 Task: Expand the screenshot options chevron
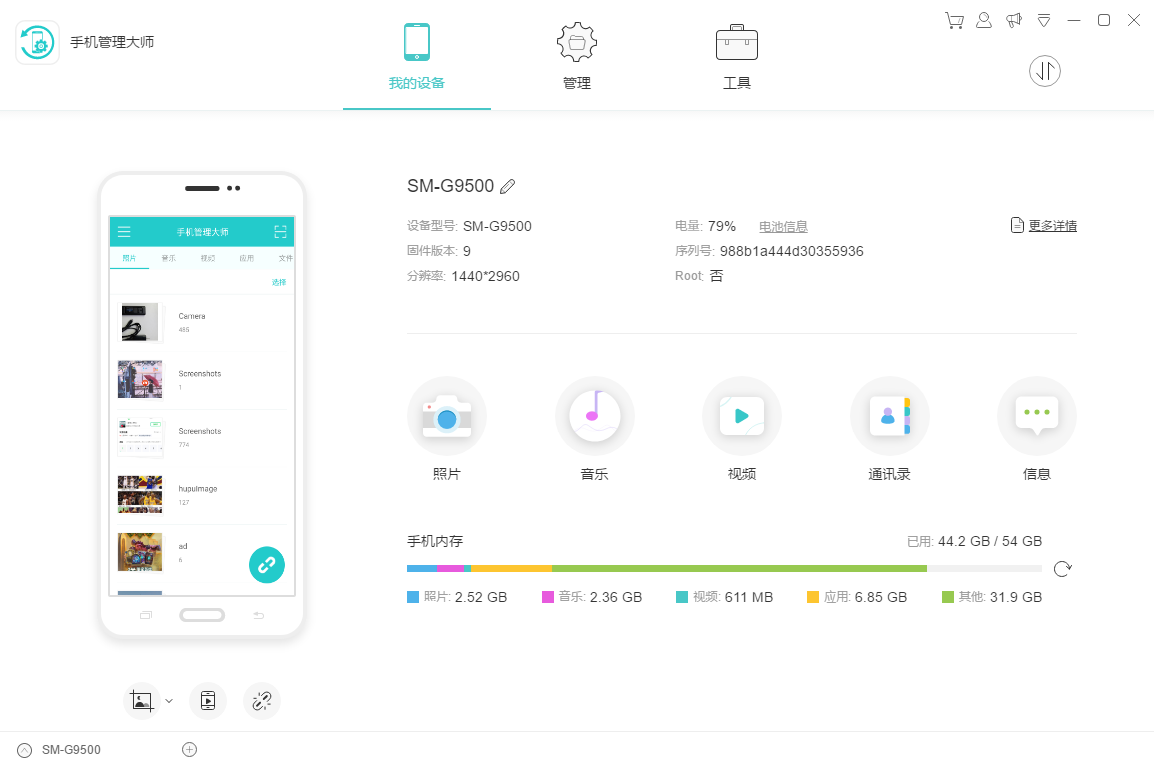tap(168, 701)
